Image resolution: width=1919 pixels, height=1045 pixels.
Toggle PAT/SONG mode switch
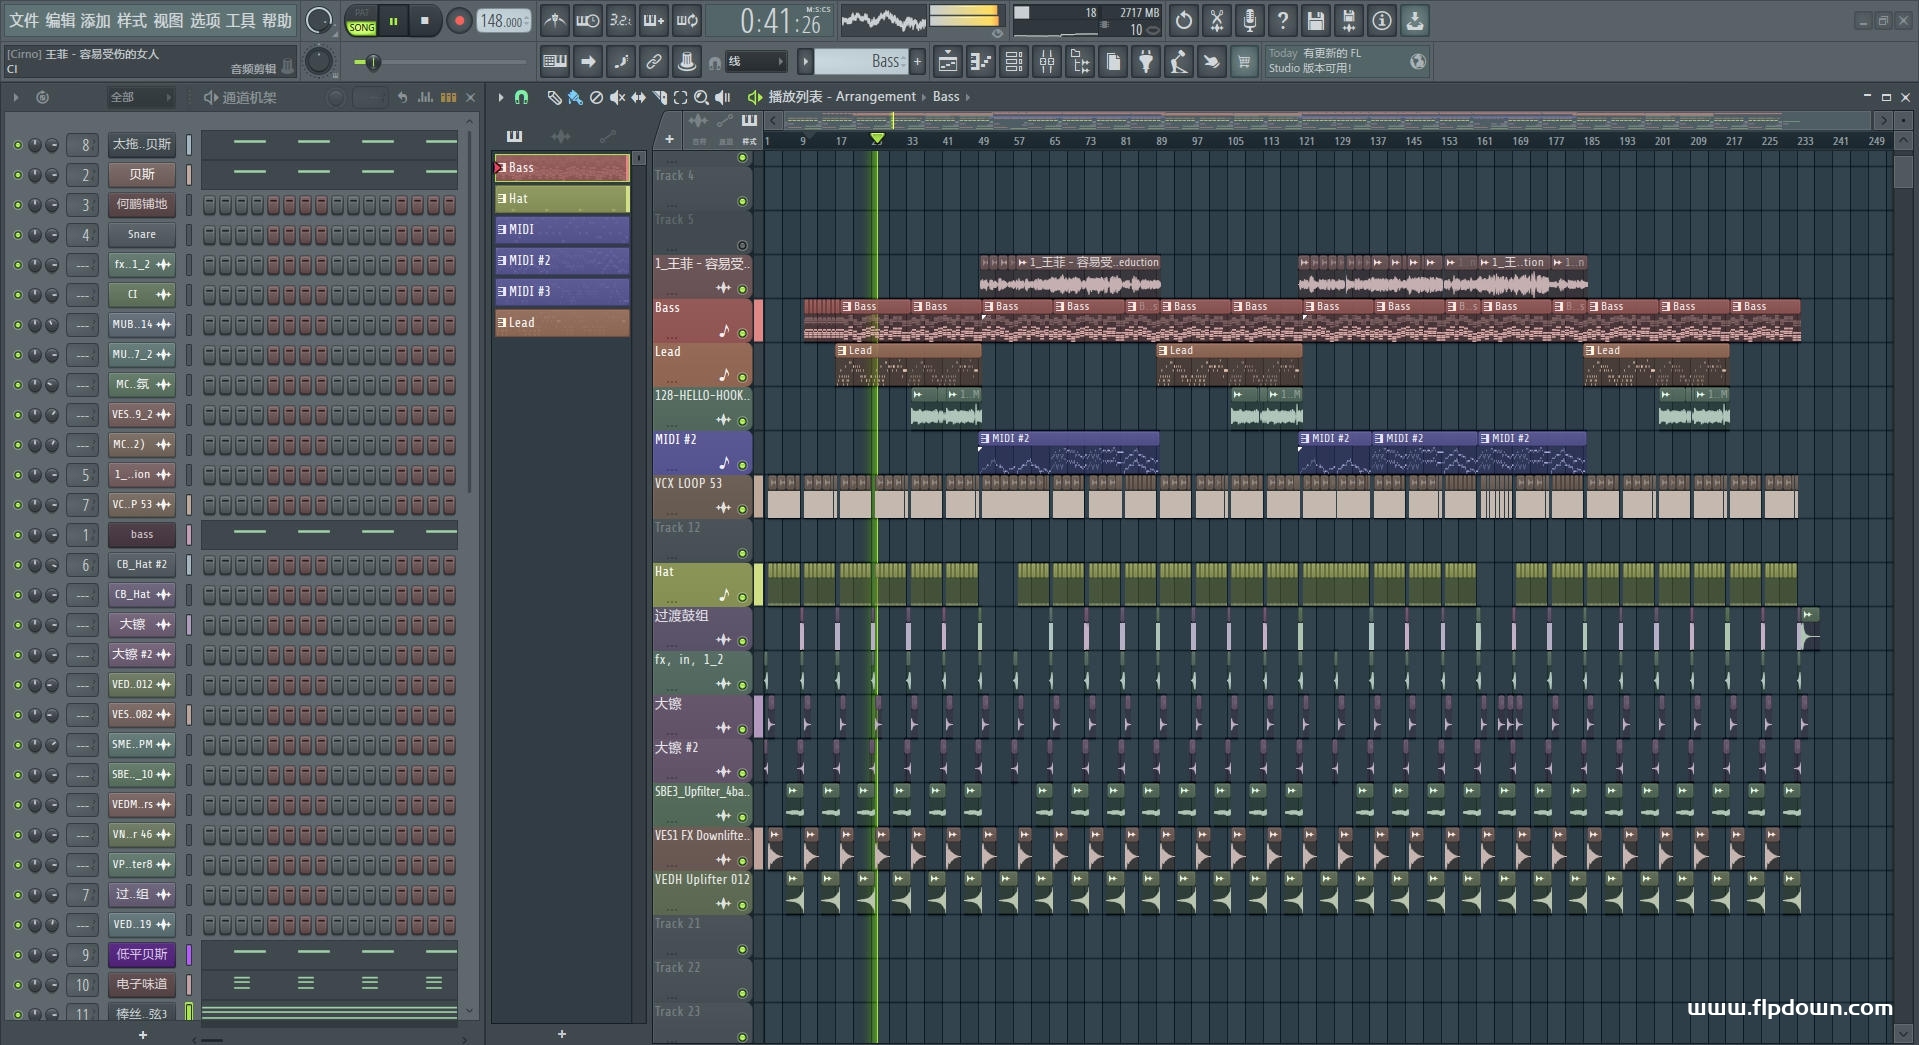[361, 21]
